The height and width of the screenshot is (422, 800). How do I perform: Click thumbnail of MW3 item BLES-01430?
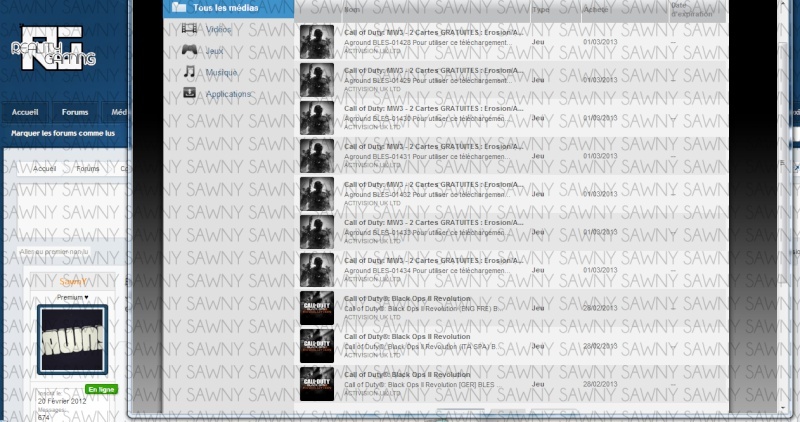[x=317, y=118]
